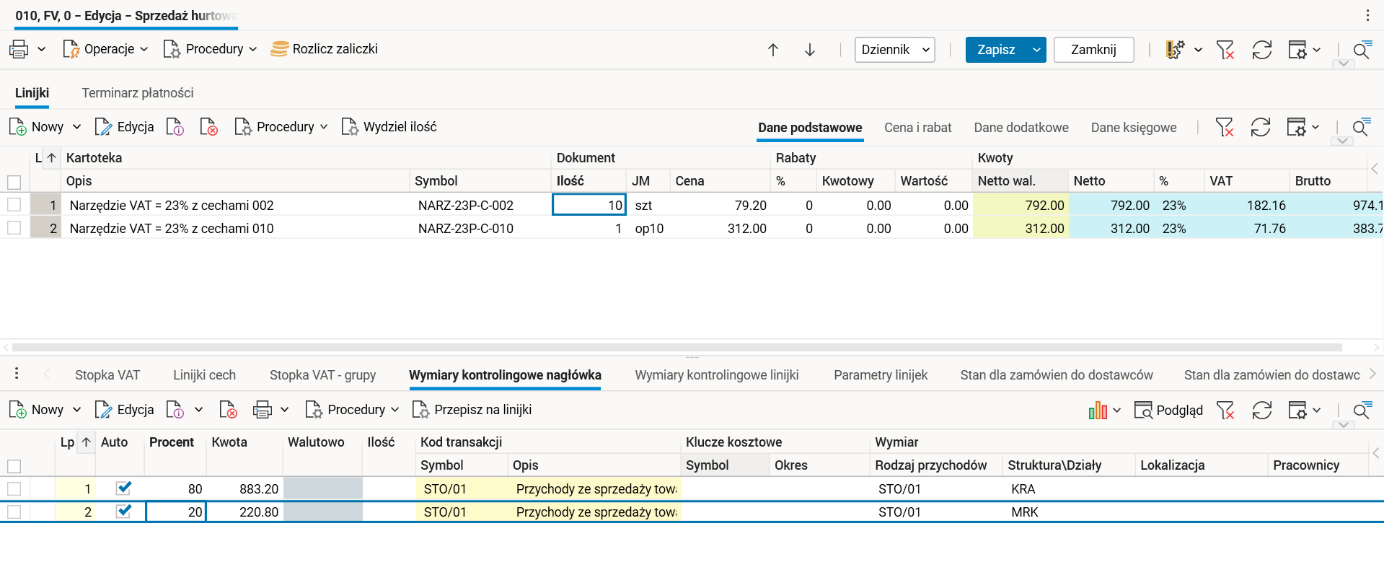This screenshot has width=1384, height=570.
Task: Switch to the Terminarz płatności tab
Action: 137,93
